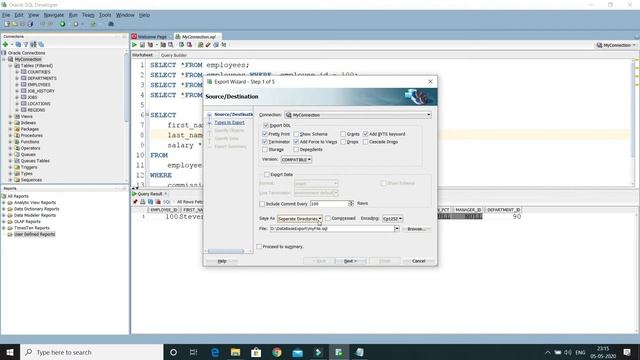Click the wizard steps horizontal scrollbar
This screenshot has height=360, width=640.
(226, 251)
